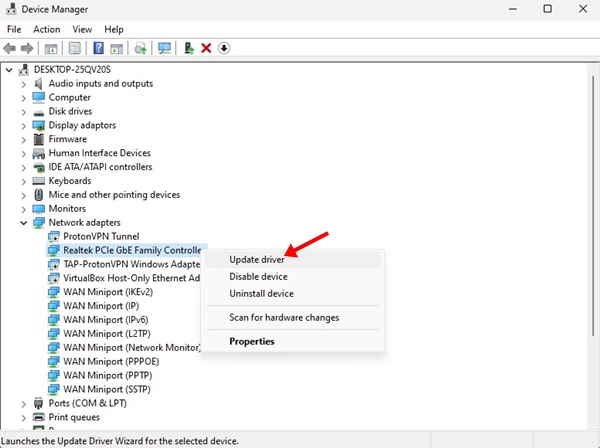This screenshot has height=448, width=600.
Task: Click the DESKTOP-25QV20S computer icon
Action: [24, 70]
